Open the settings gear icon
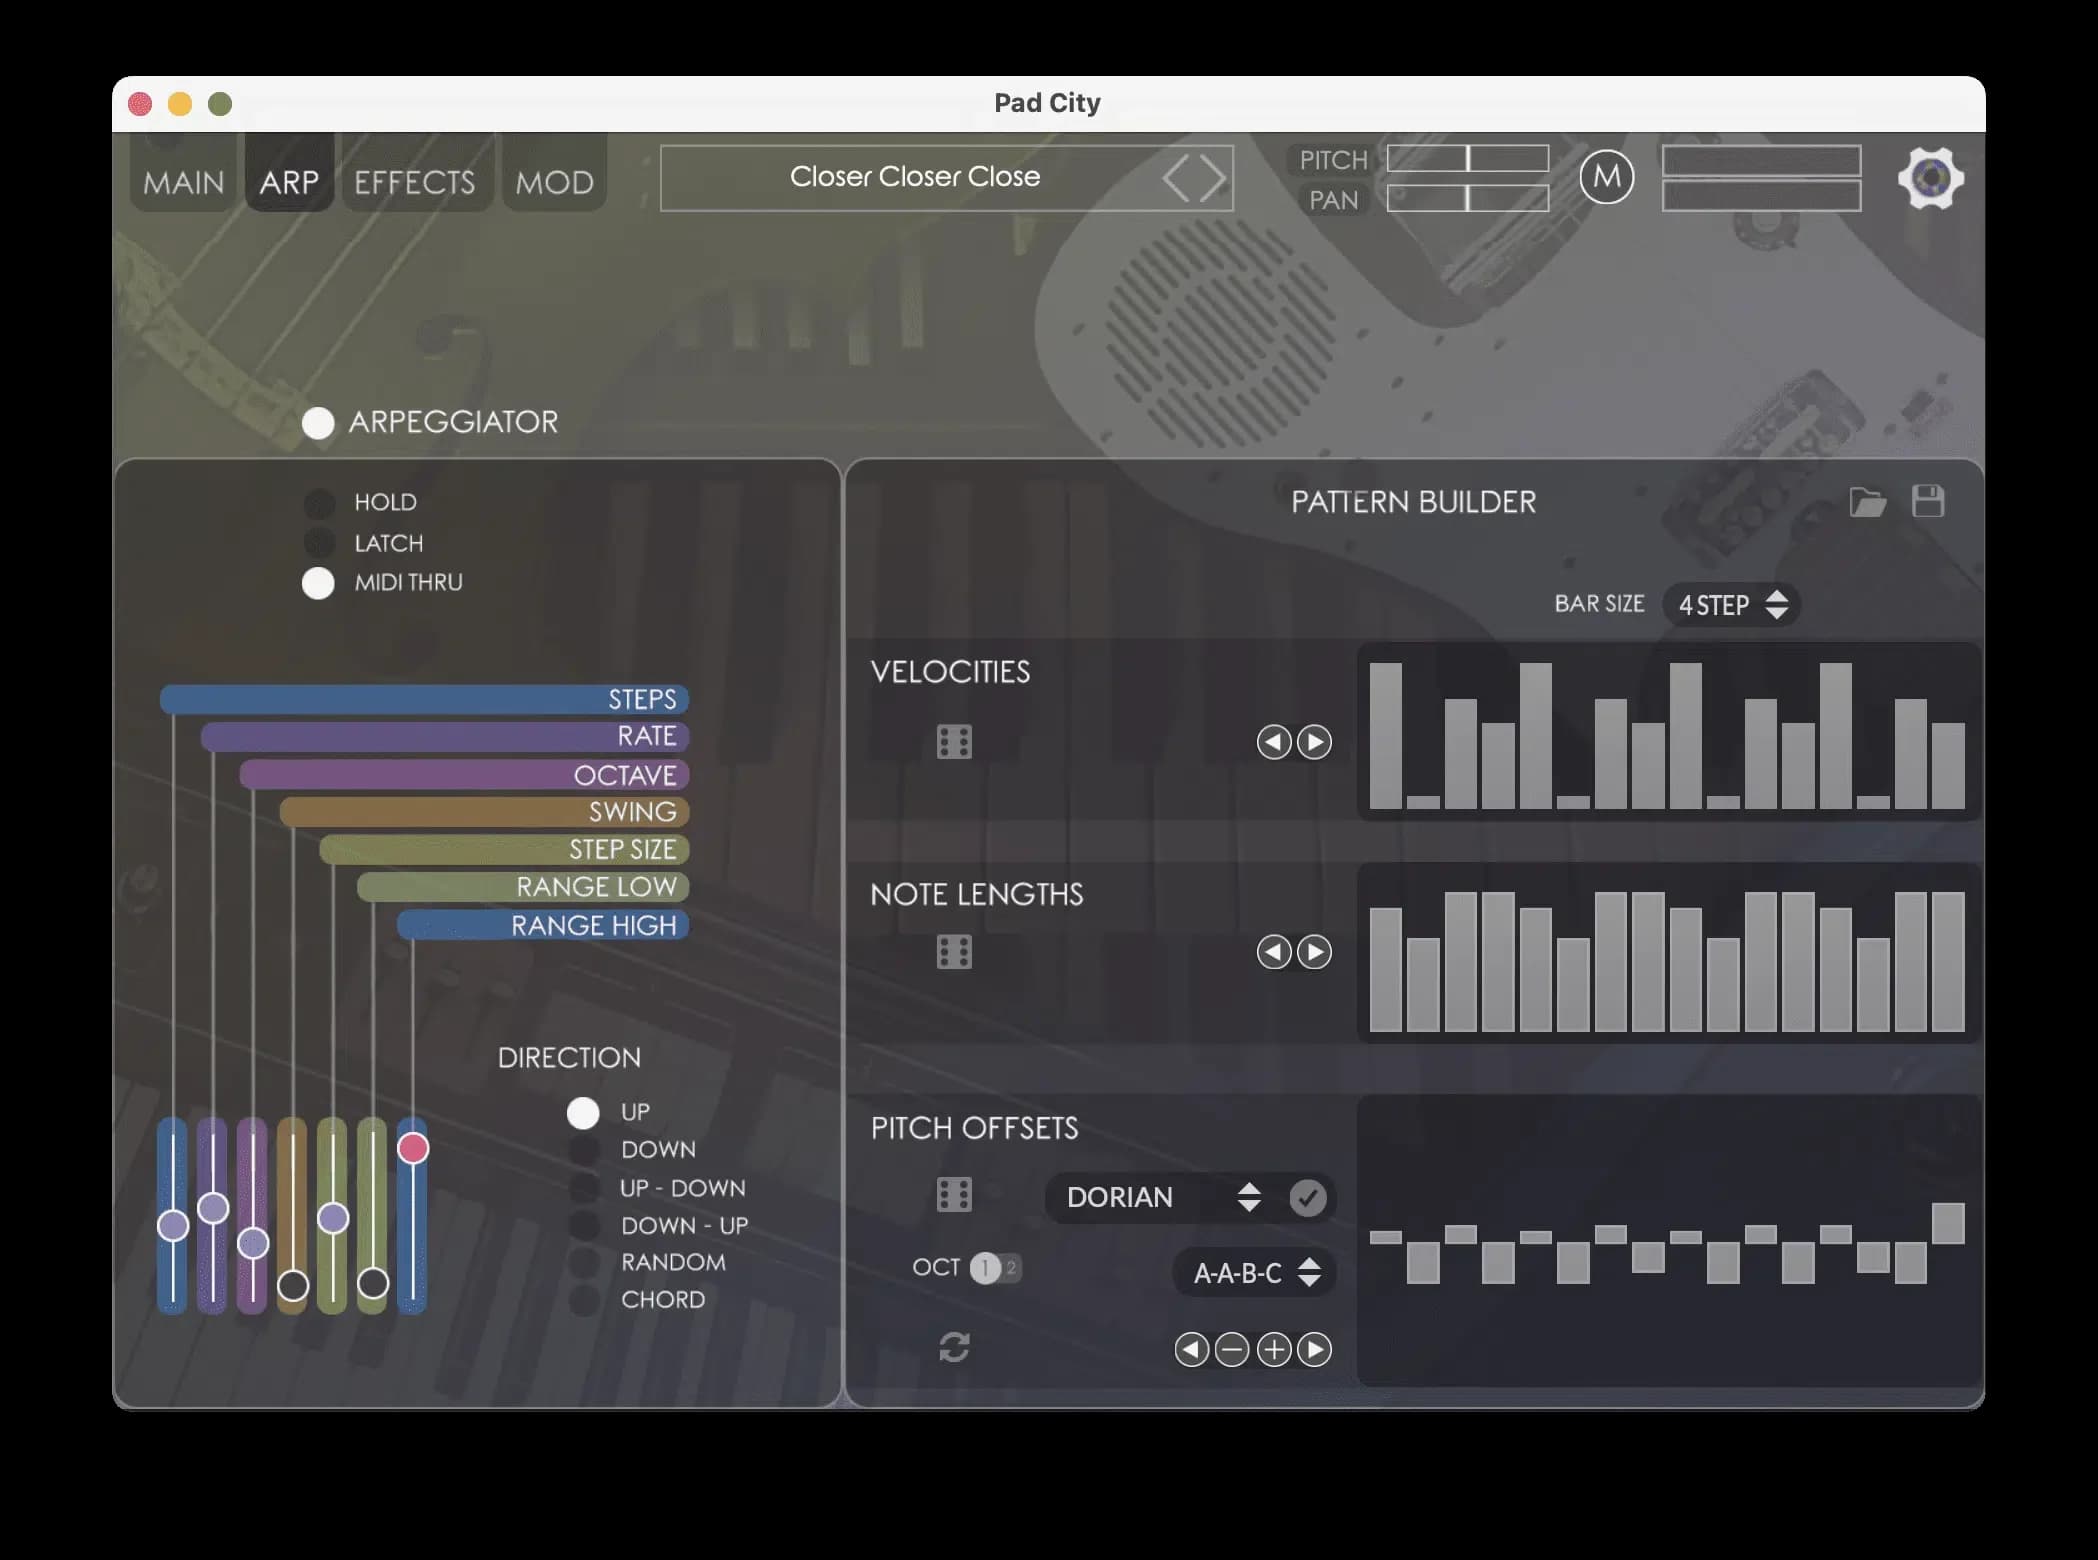This screenshot has width=2098, height=1560. (1930, 179)
